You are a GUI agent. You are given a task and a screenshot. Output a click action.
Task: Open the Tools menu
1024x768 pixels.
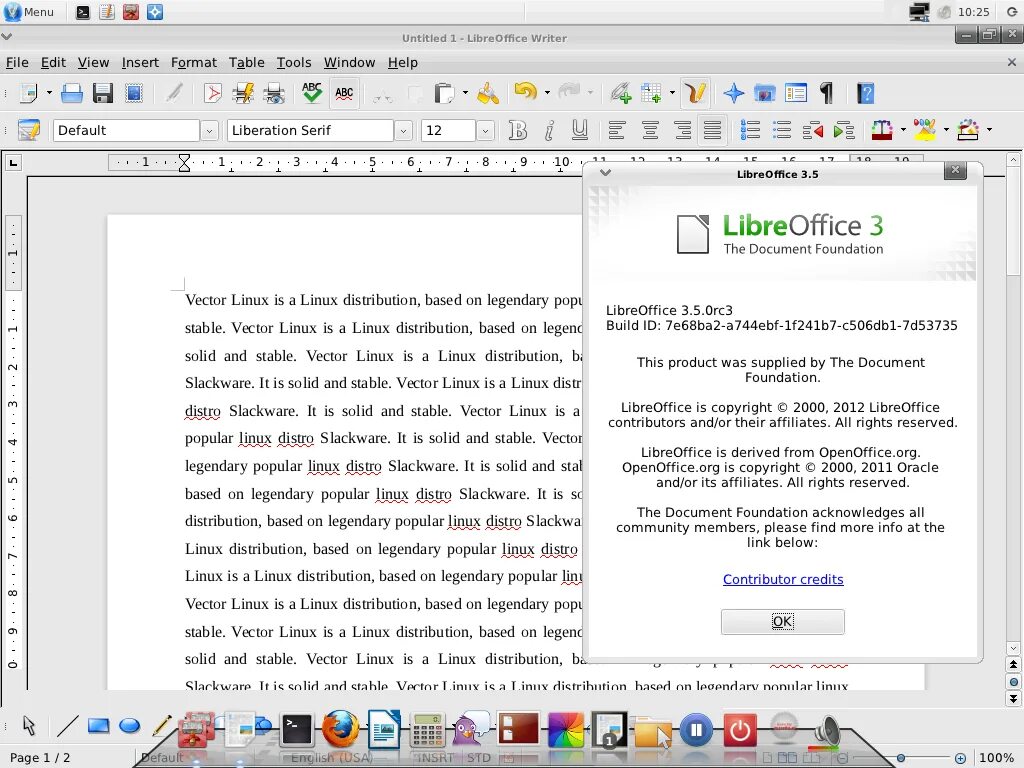294,63
